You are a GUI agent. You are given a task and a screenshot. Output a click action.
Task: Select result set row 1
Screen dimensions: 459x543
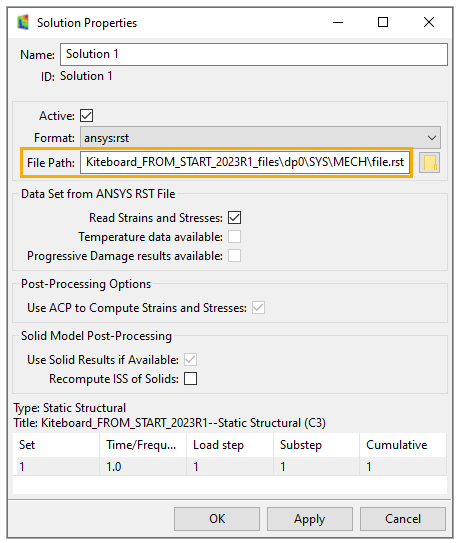pyautogui.click(x=230, y=466)
